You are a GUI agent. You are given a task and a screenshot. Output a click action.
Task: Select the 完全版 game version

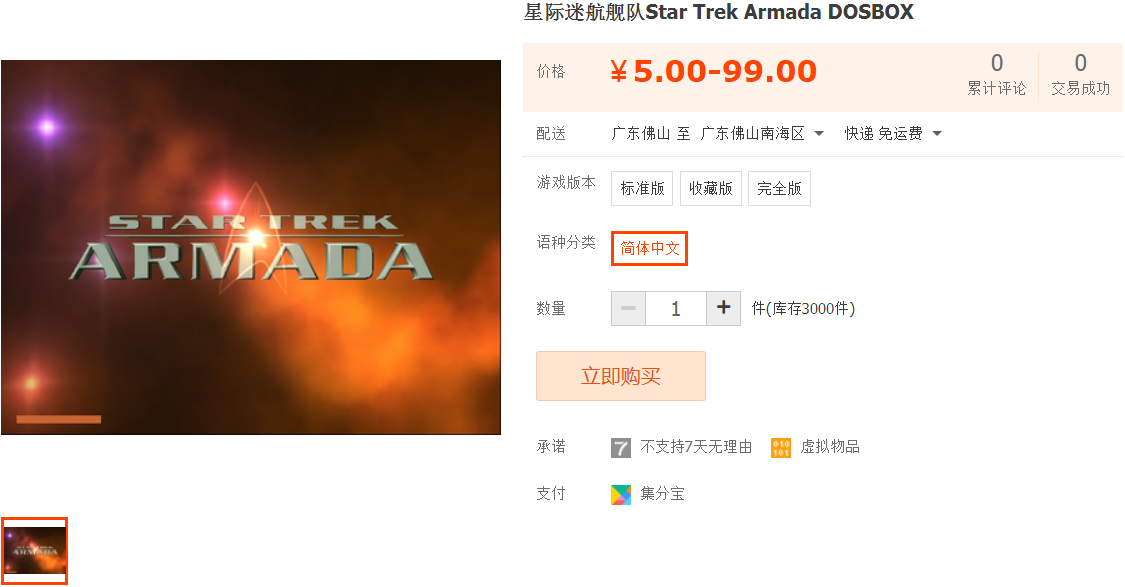click(x=779, y=188)
